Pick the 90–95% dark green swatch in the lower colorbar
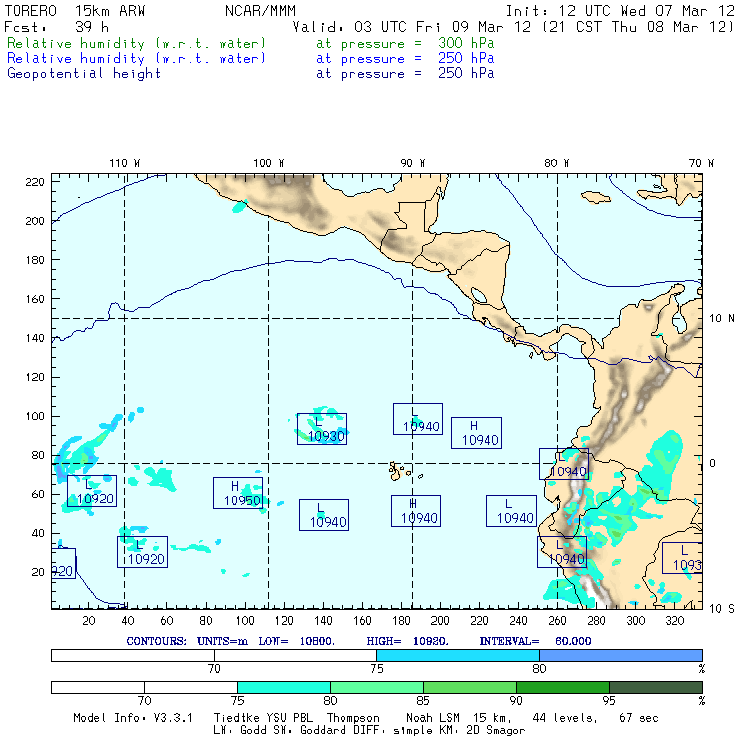The image size is (740, 740). 563,687
